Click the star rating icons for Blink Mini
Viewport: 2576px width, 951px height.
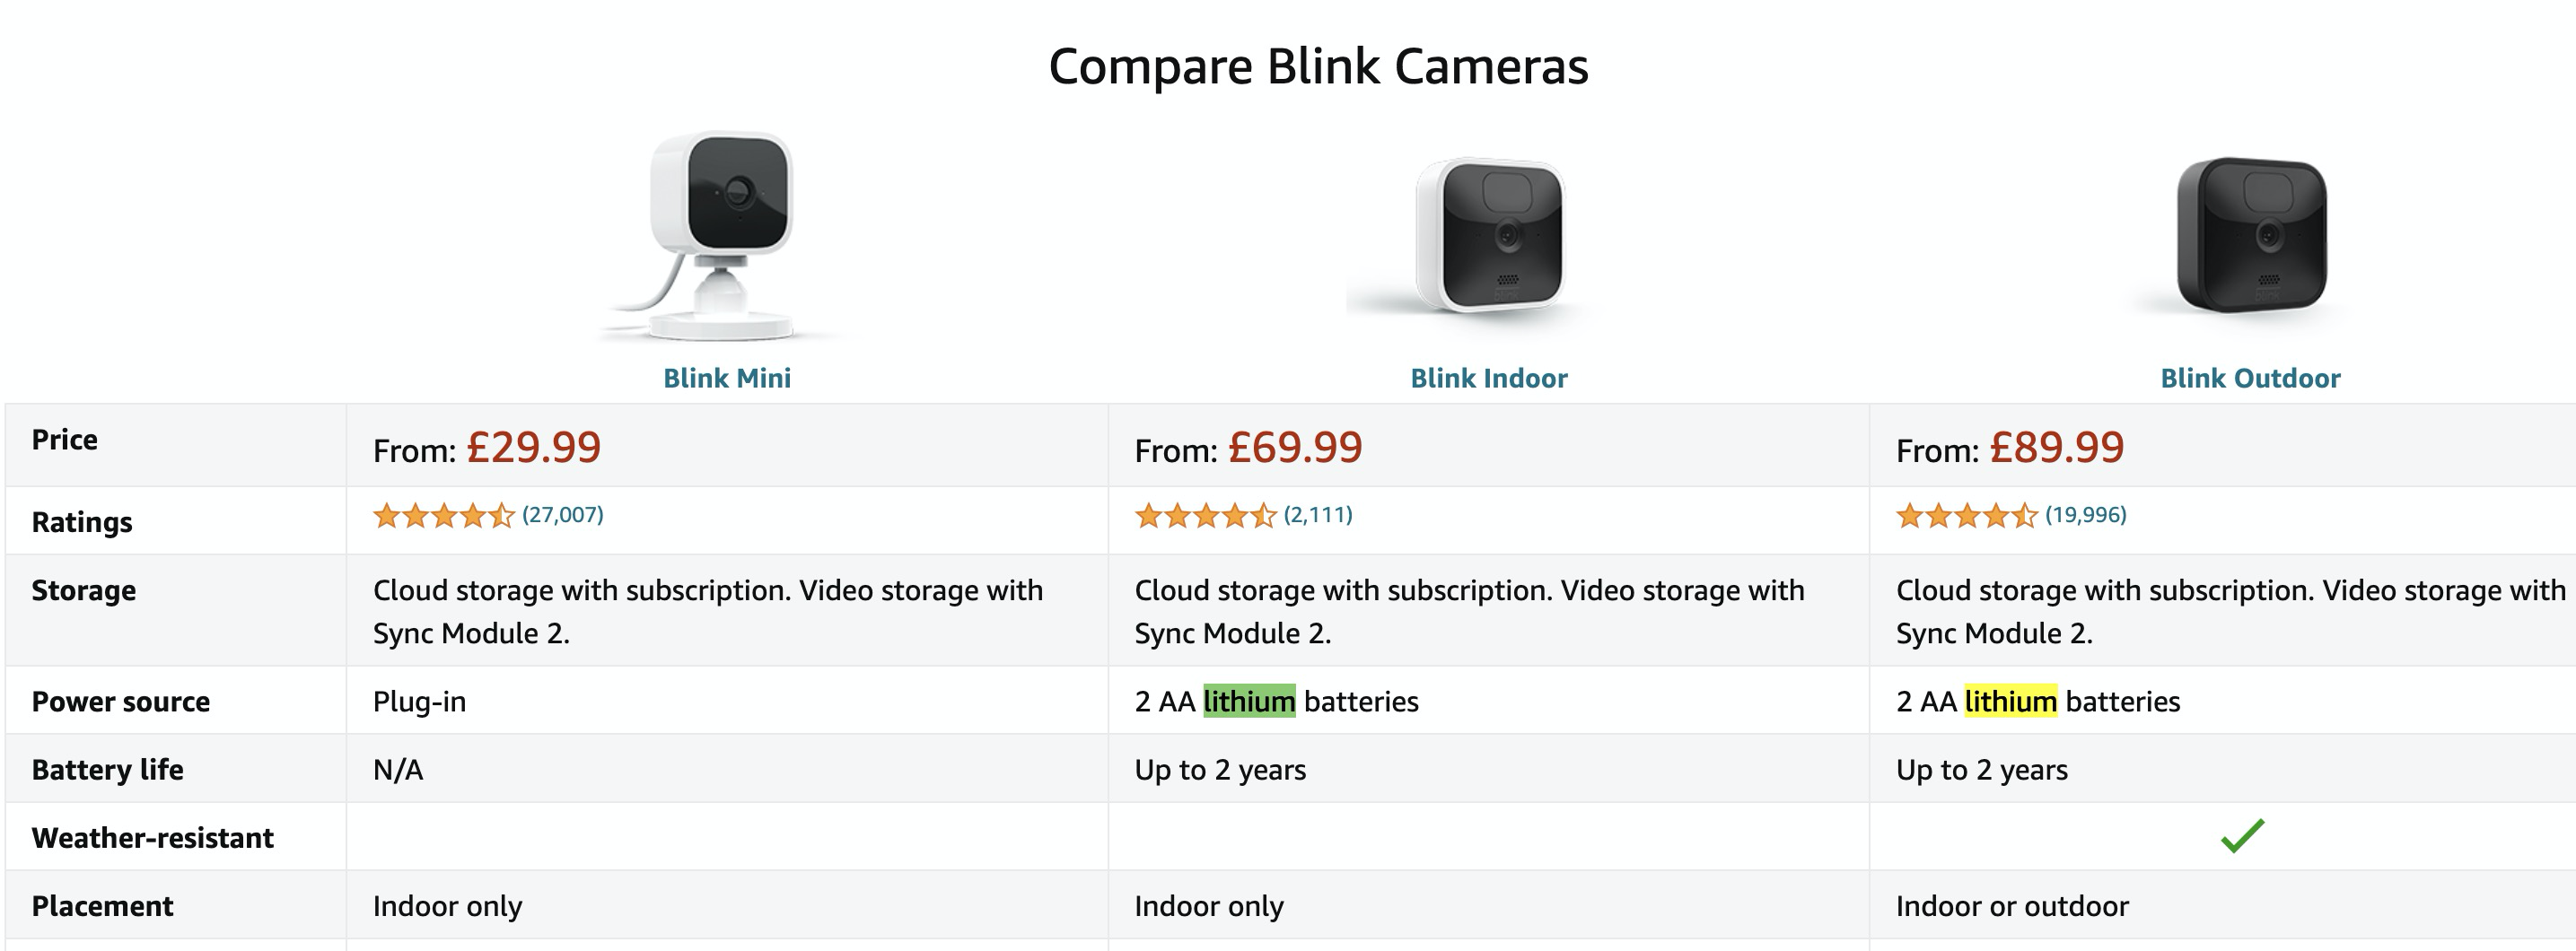coord(443,516)
